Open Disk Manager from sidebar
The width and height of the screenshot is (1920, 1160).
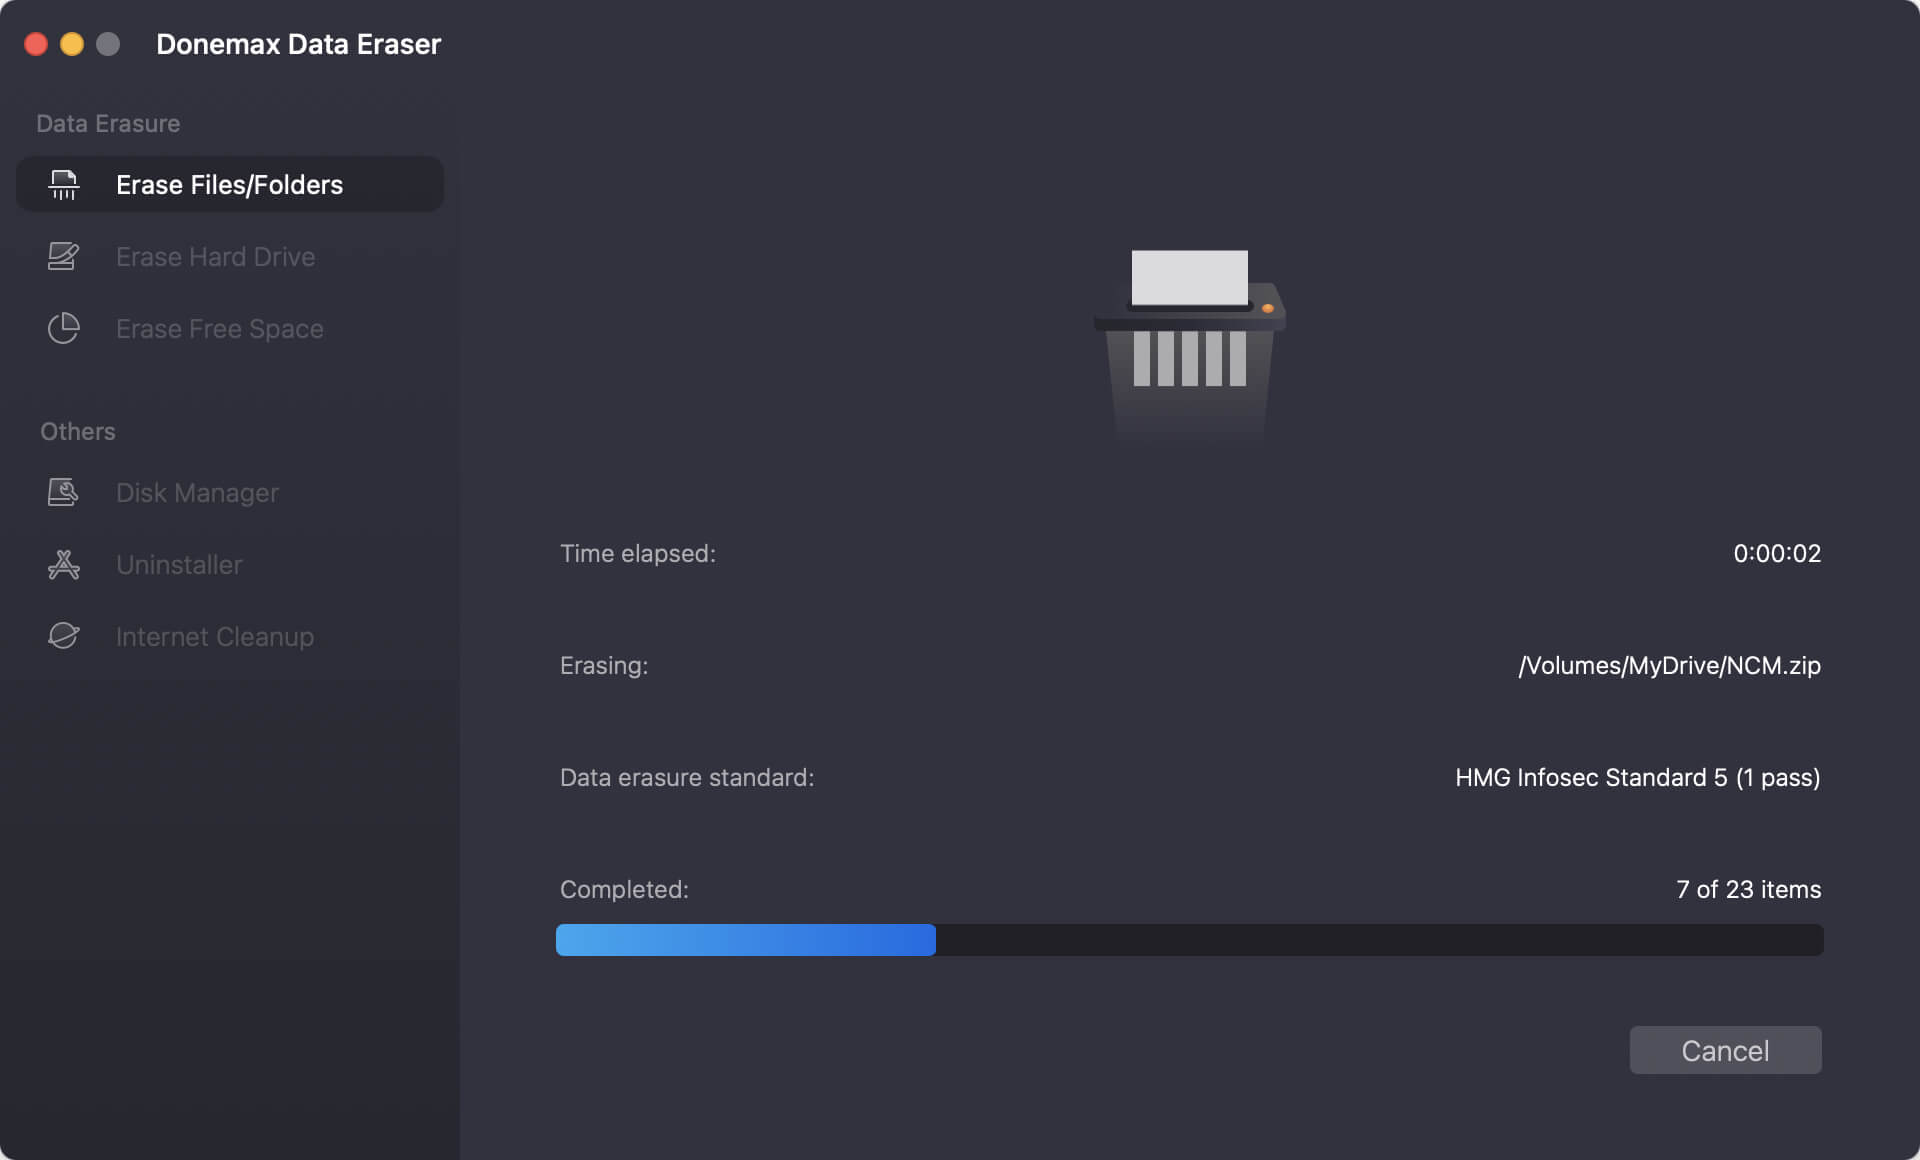pyautogui.click(x=230, y=493)
